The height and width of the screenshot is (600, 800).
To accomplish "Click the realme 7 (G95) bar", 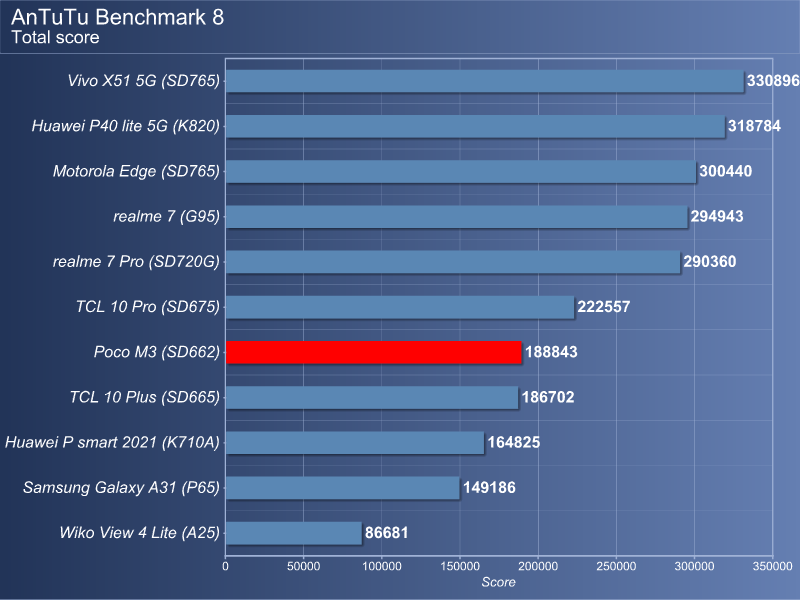I will (457, 216).
